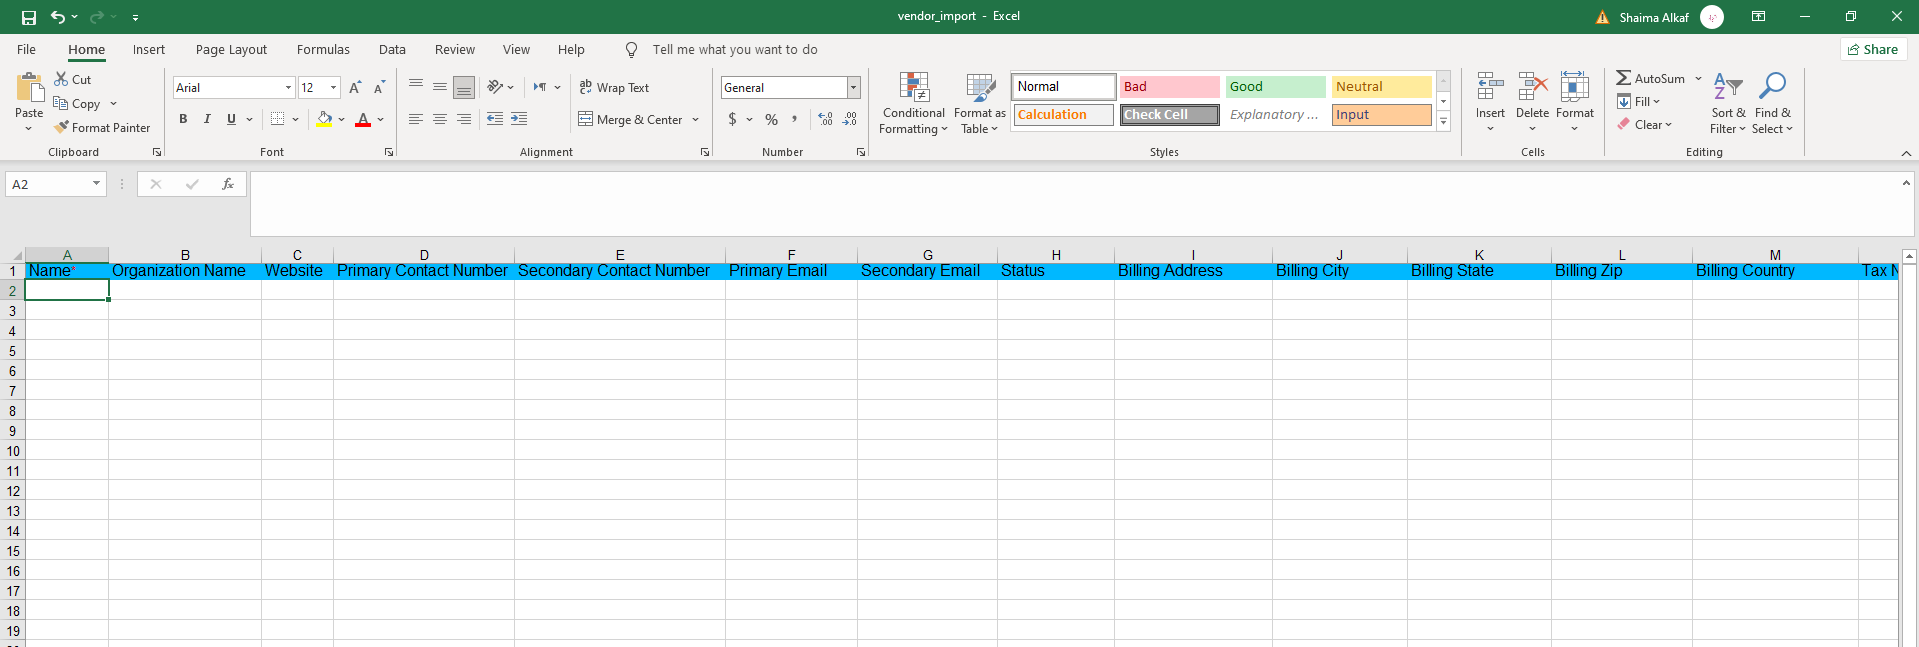Open the Name Box dropdown arrow
Viewport: 1919px width, 647px height.
96,184
